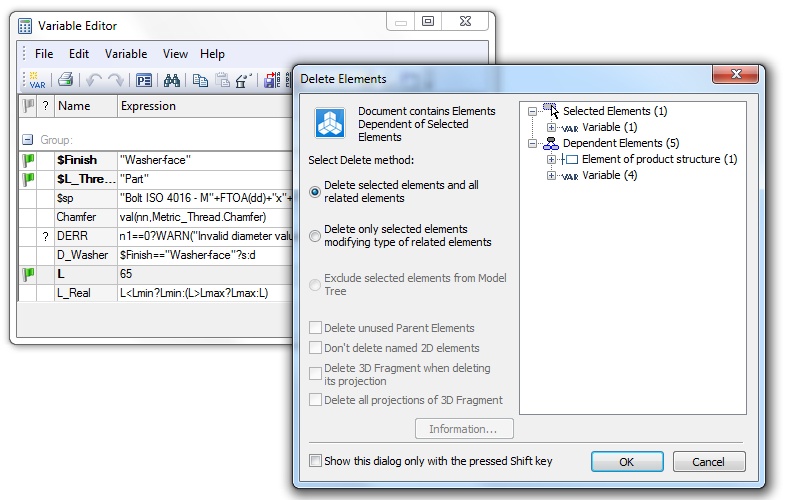The image size is (785, 500).
Task: Click the Redo arrow icon
Action: point(116,81)
